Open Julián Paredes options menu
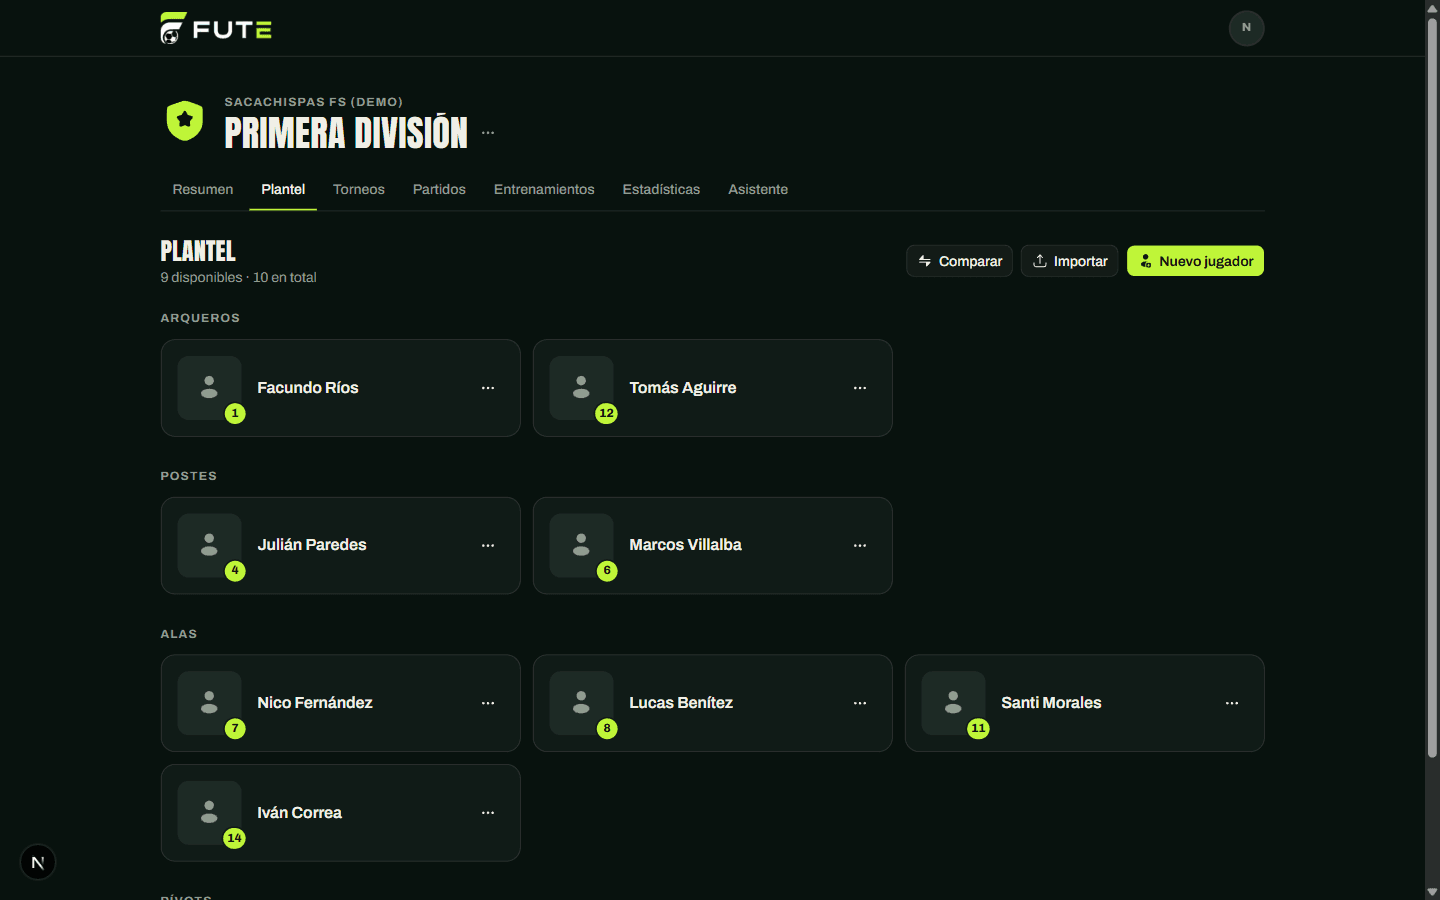Viewport: 1440px width, 900px height. click(x=488, y=546)
